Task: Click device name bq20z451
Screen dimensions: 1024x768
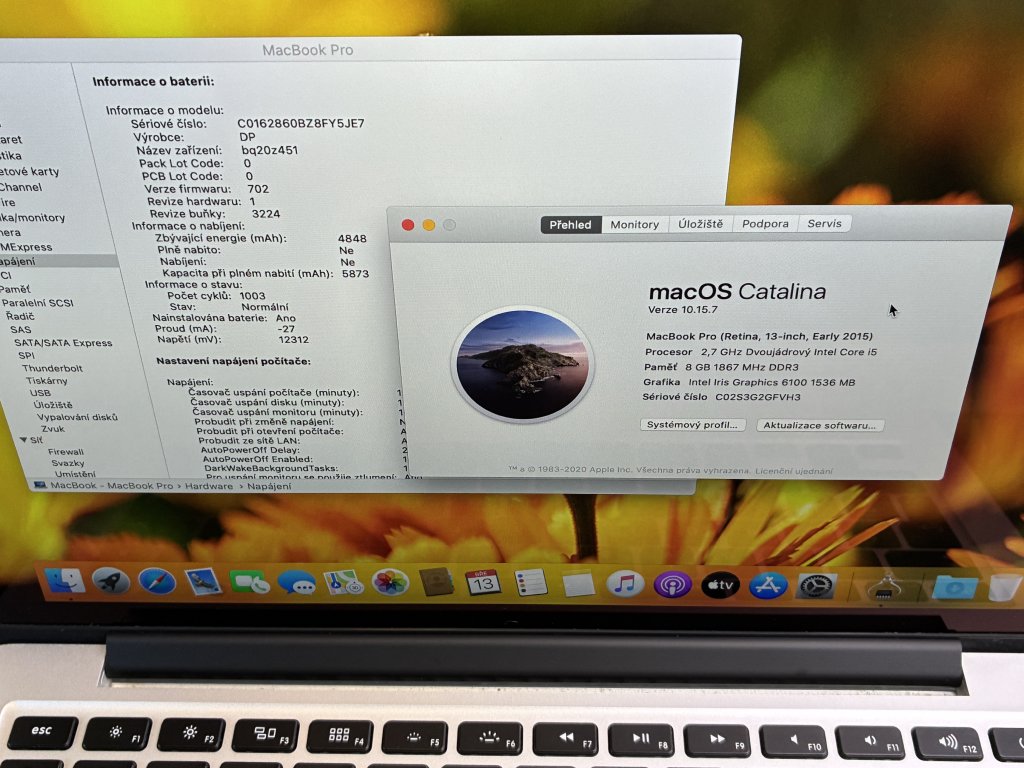Action: [x=270, y=150]
